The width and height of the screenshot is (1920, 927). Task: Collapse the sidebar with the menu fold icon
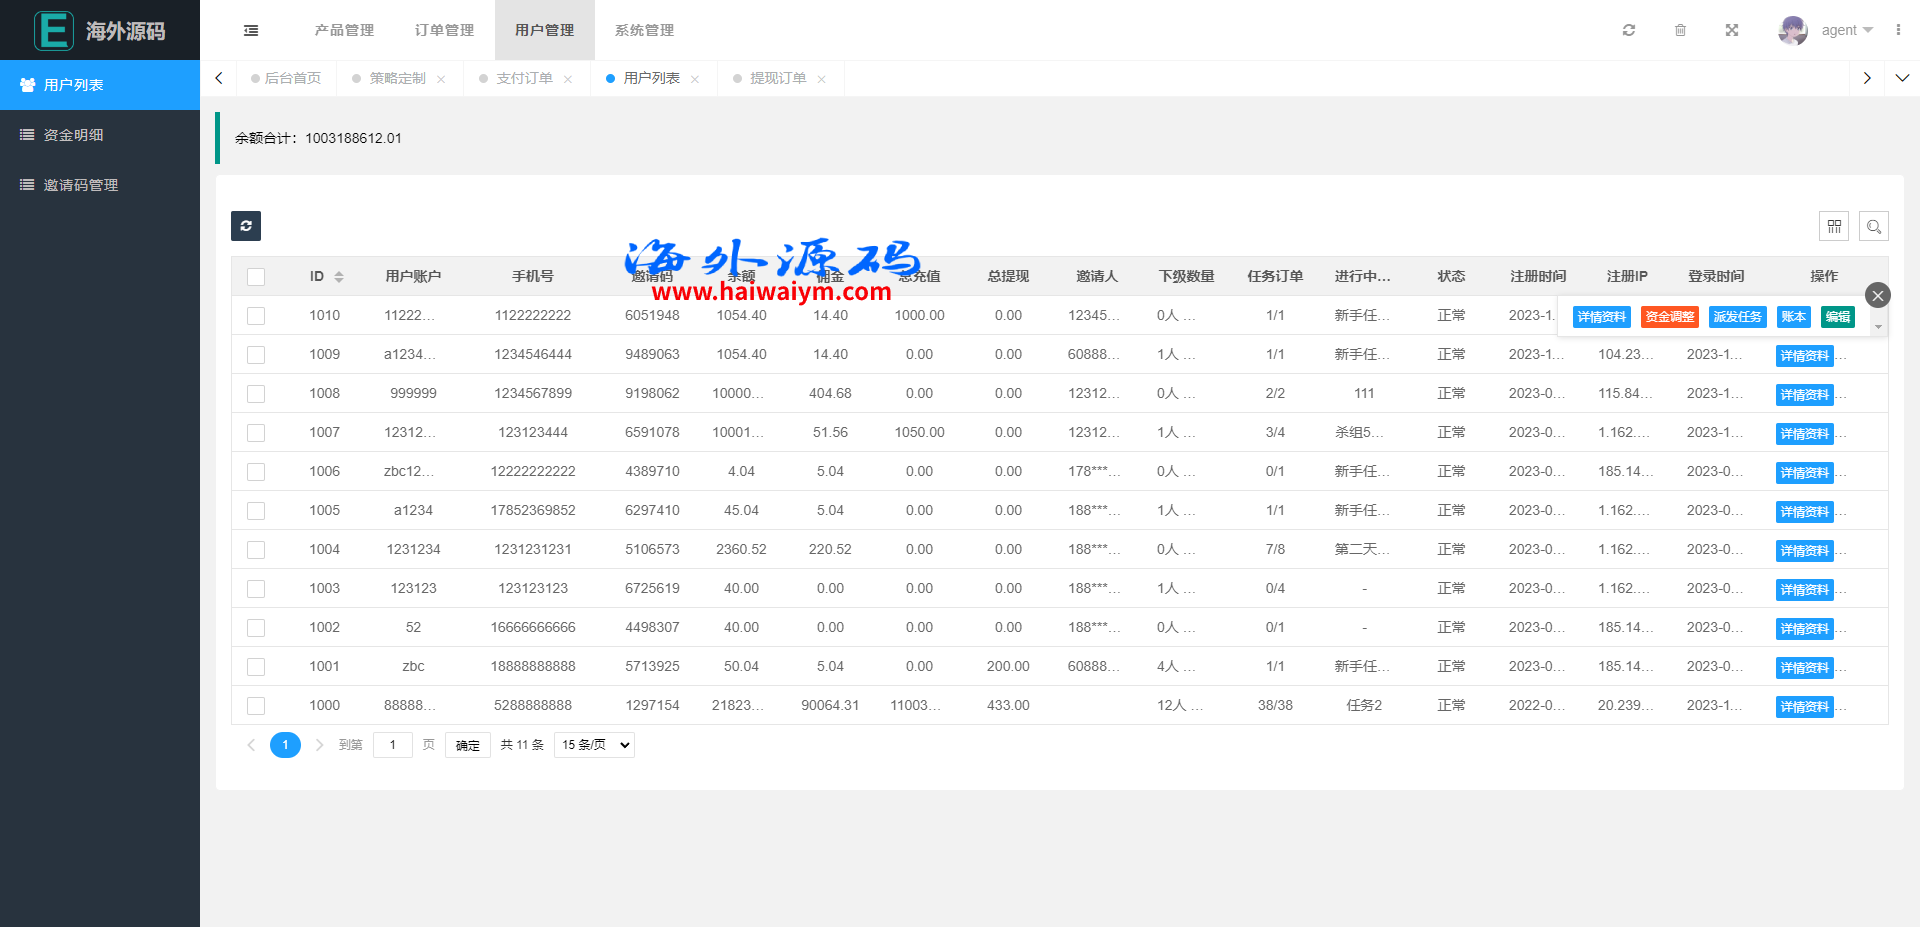[251, 30]
